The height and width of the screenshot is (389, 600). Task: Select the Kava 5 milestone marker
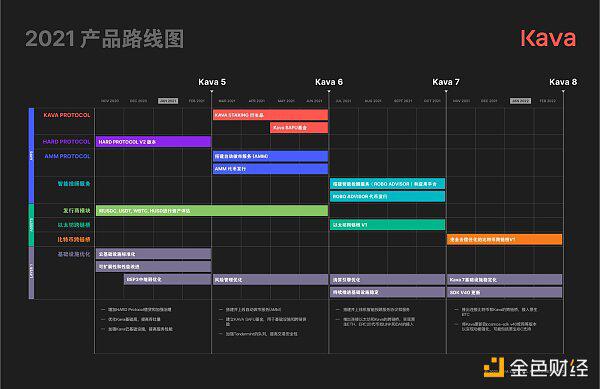click(212, 82)
